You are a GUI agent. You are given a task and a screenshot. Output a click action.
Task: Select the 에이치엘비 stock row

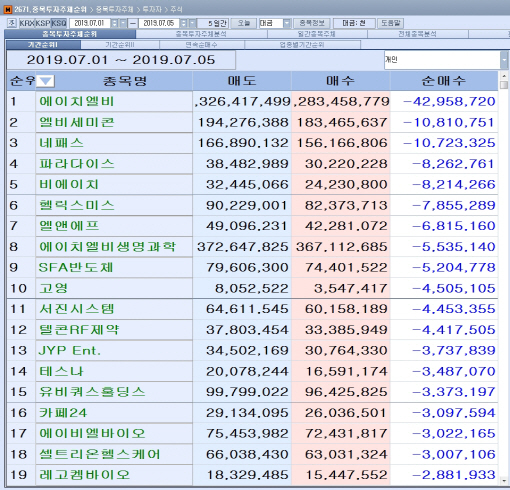pos(252,101)
